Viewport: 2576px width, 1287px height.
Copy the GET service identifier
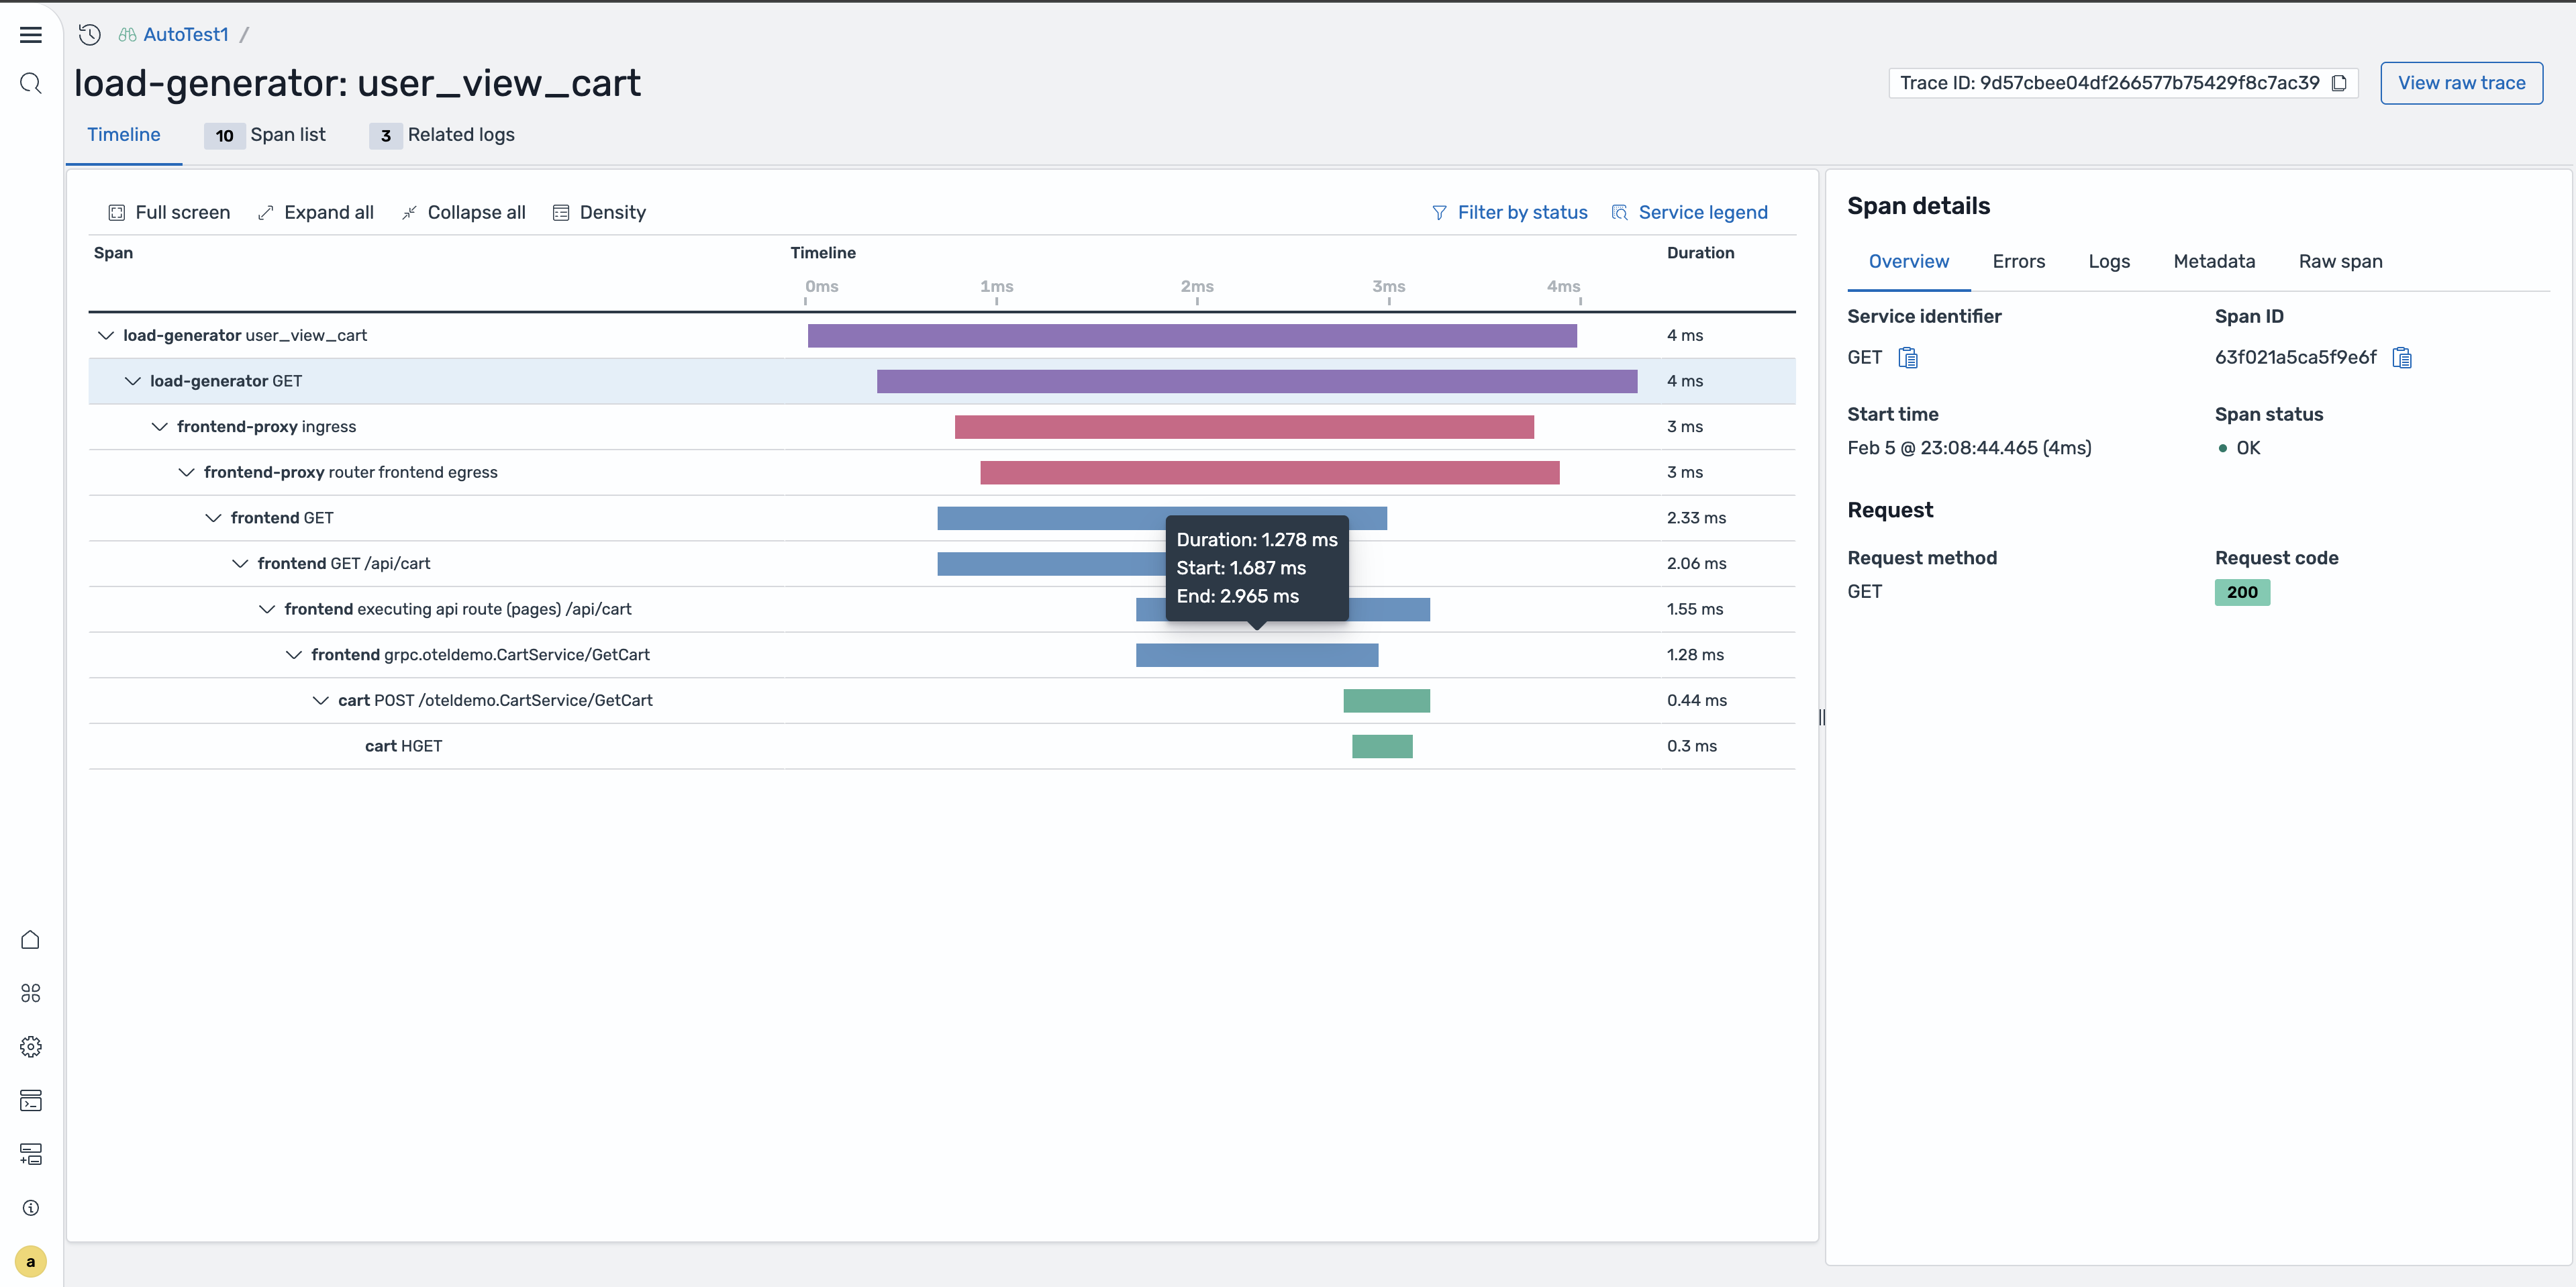[1908, 357]
